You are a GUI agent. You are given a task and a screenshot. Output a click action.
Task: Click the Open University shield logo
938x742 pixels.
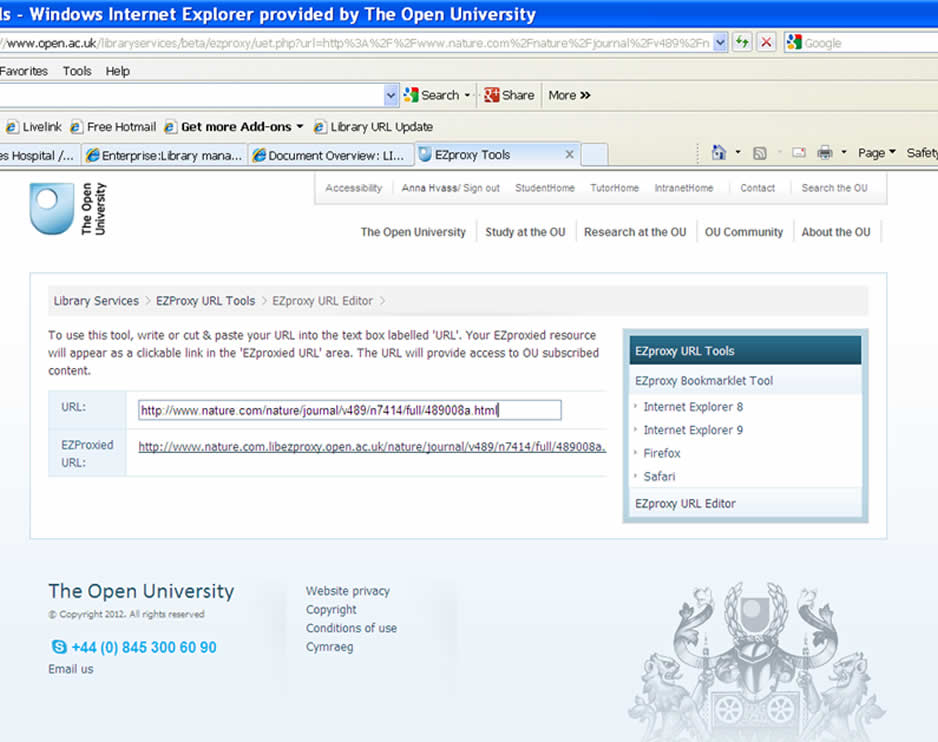tap(51, 209)
